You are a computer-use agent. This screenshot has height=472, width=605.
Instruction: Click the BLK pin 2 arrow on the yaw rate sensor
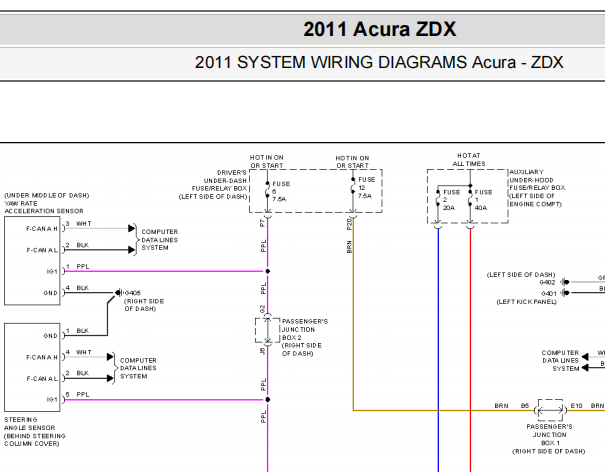coord(132,250)
